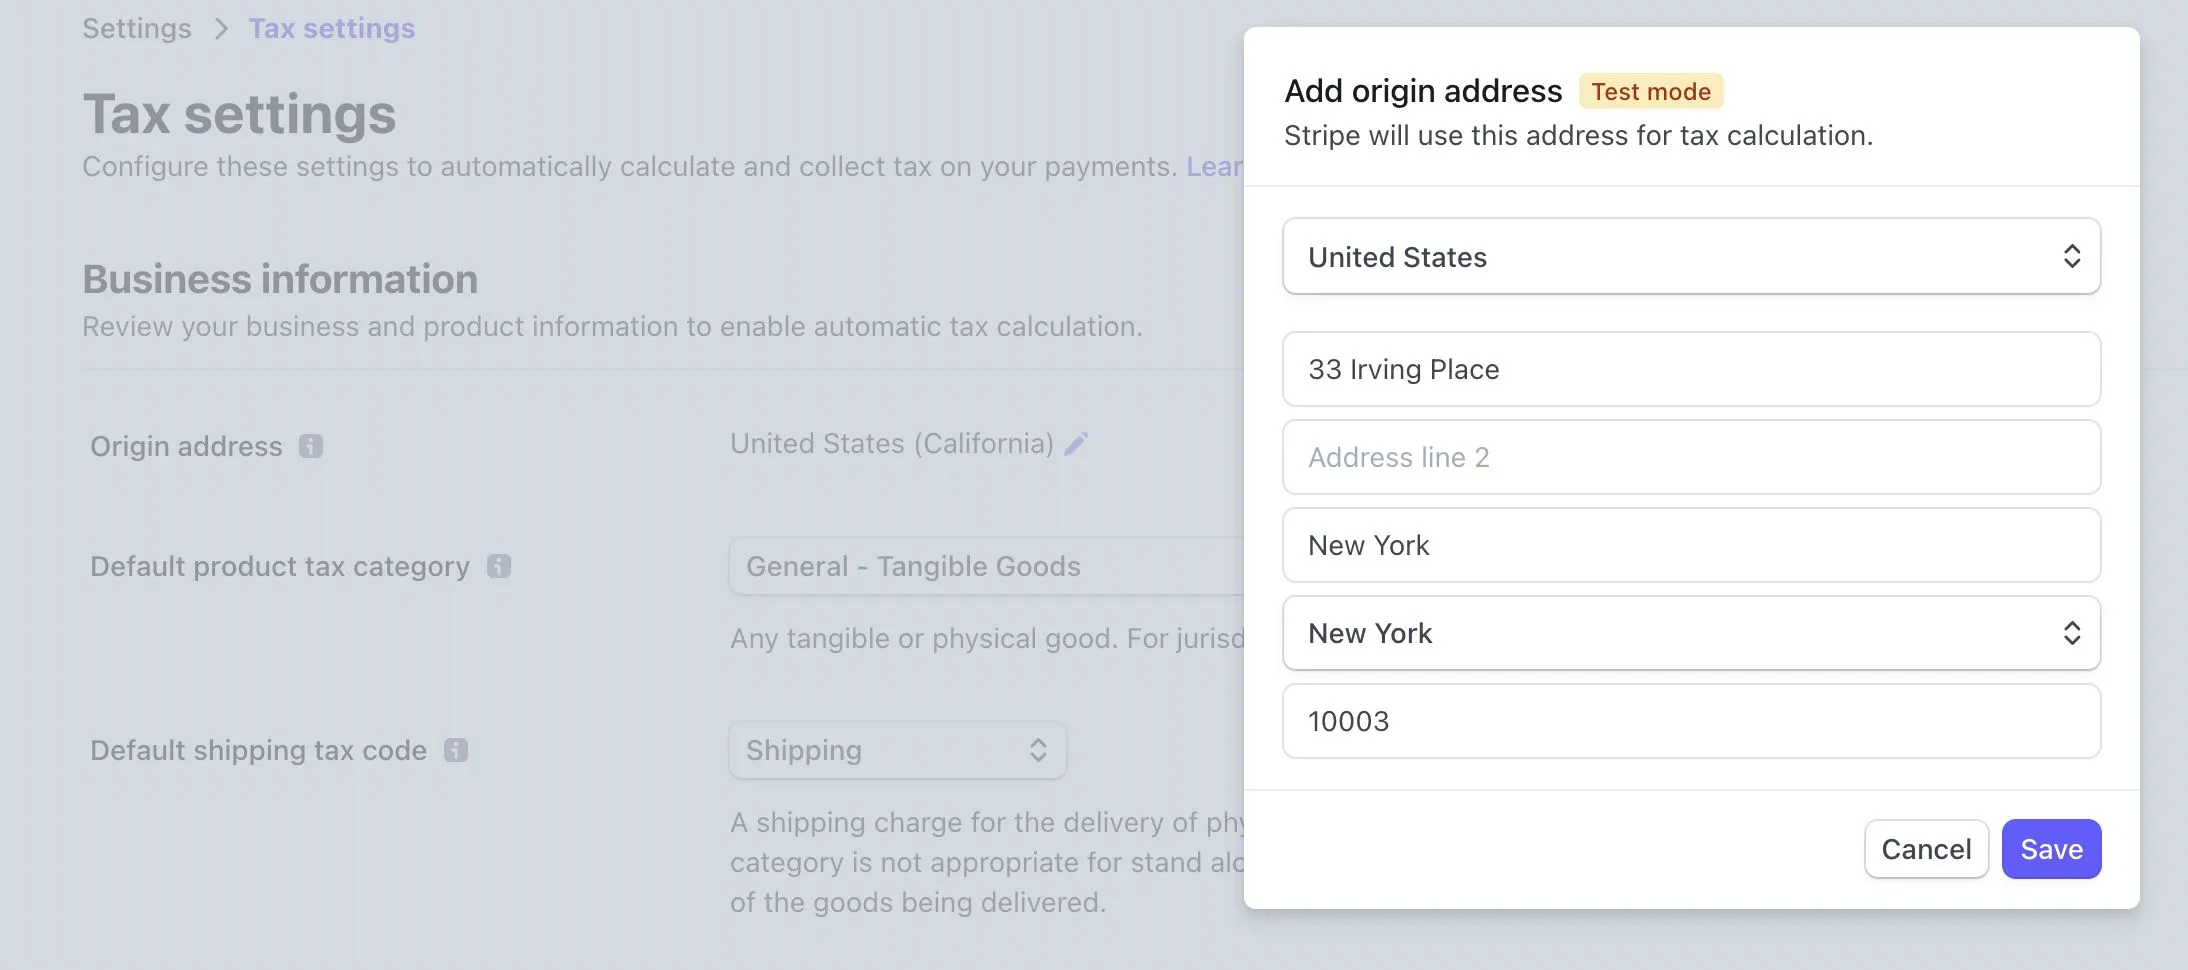The image size is (2188, 970).
Task: Click the Tax settings breadcrumb link
Action: coord(332,28)
